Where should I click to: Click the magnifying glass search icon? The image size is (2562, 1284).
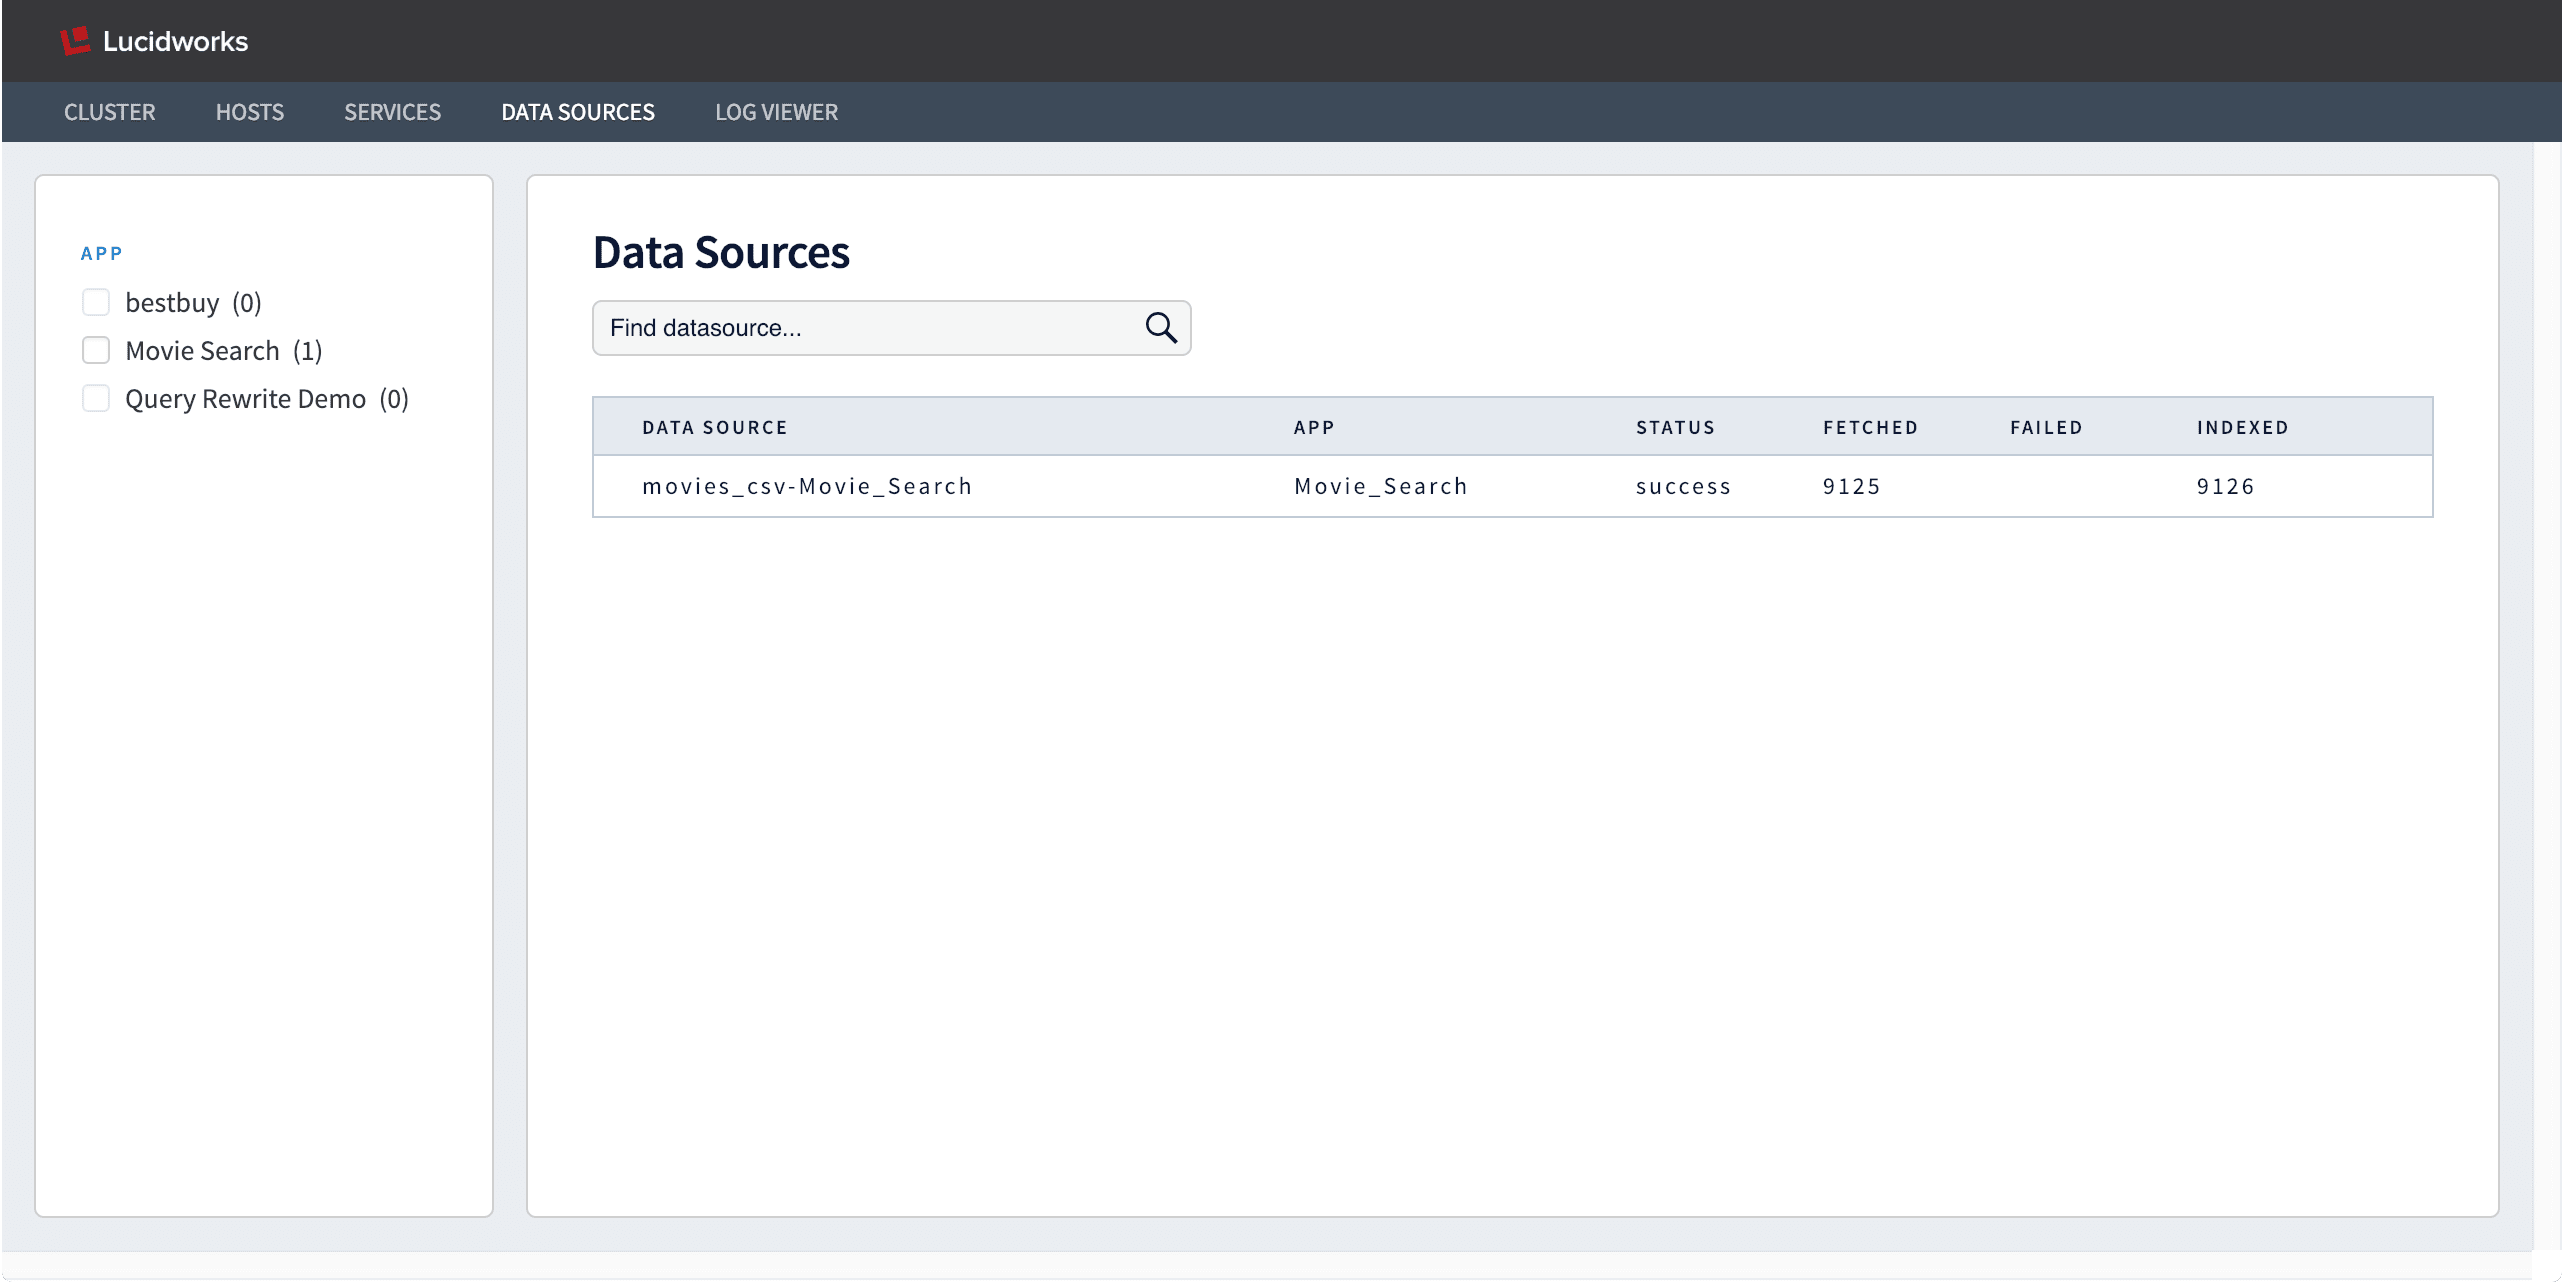1160,327
